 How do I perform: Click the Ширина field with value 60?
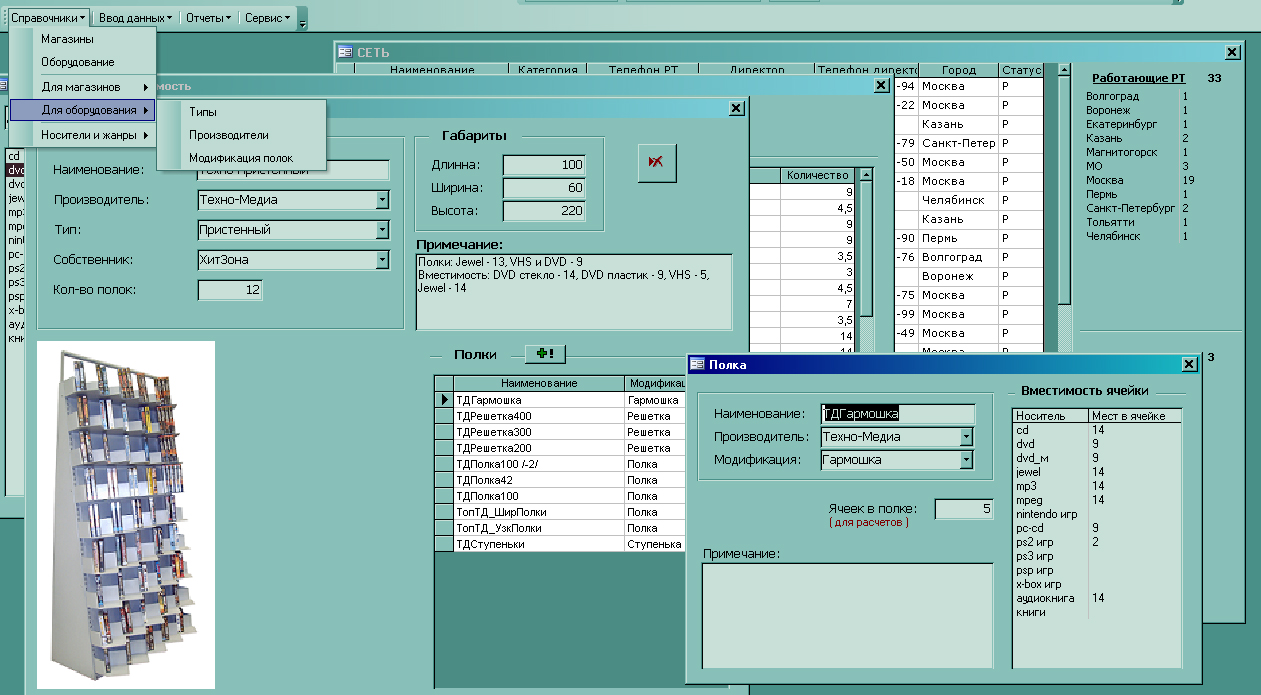point(544,188)
